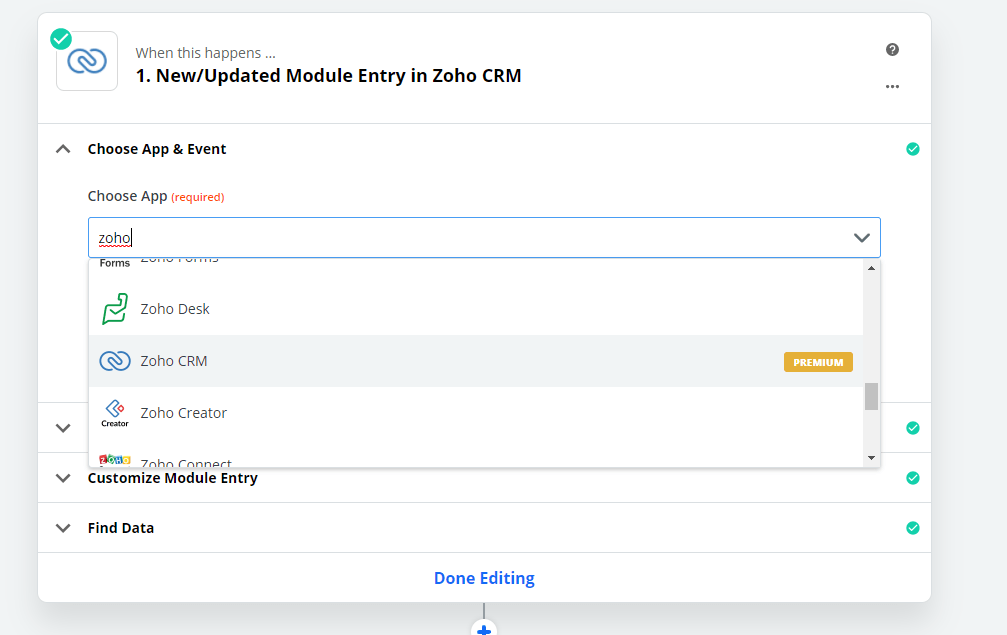1007x635 pixels.
Task: Click the Zoho CRM trigger app icon
Action: (x=87, y=62)
